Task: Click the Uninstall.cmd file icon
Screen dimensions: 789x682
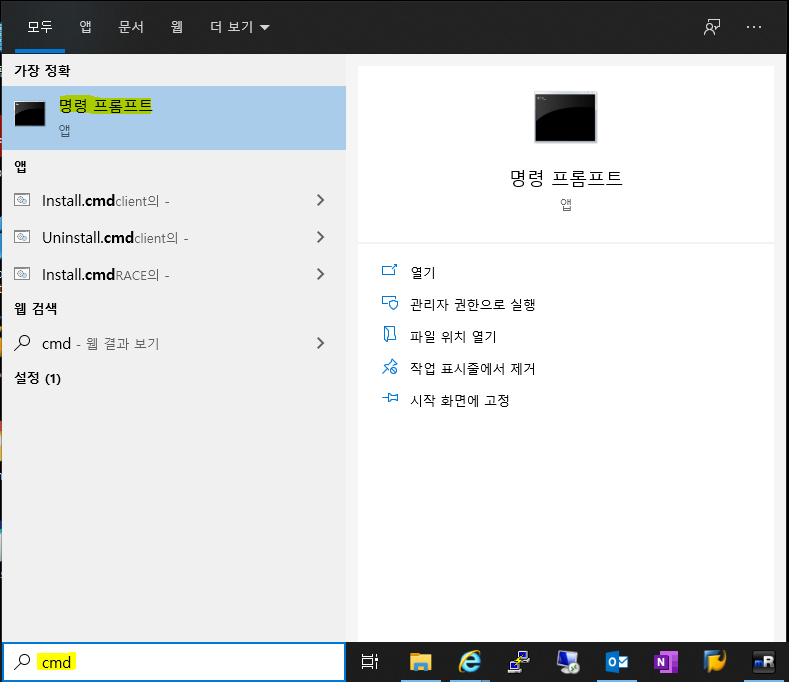Action: pos(22,237)
